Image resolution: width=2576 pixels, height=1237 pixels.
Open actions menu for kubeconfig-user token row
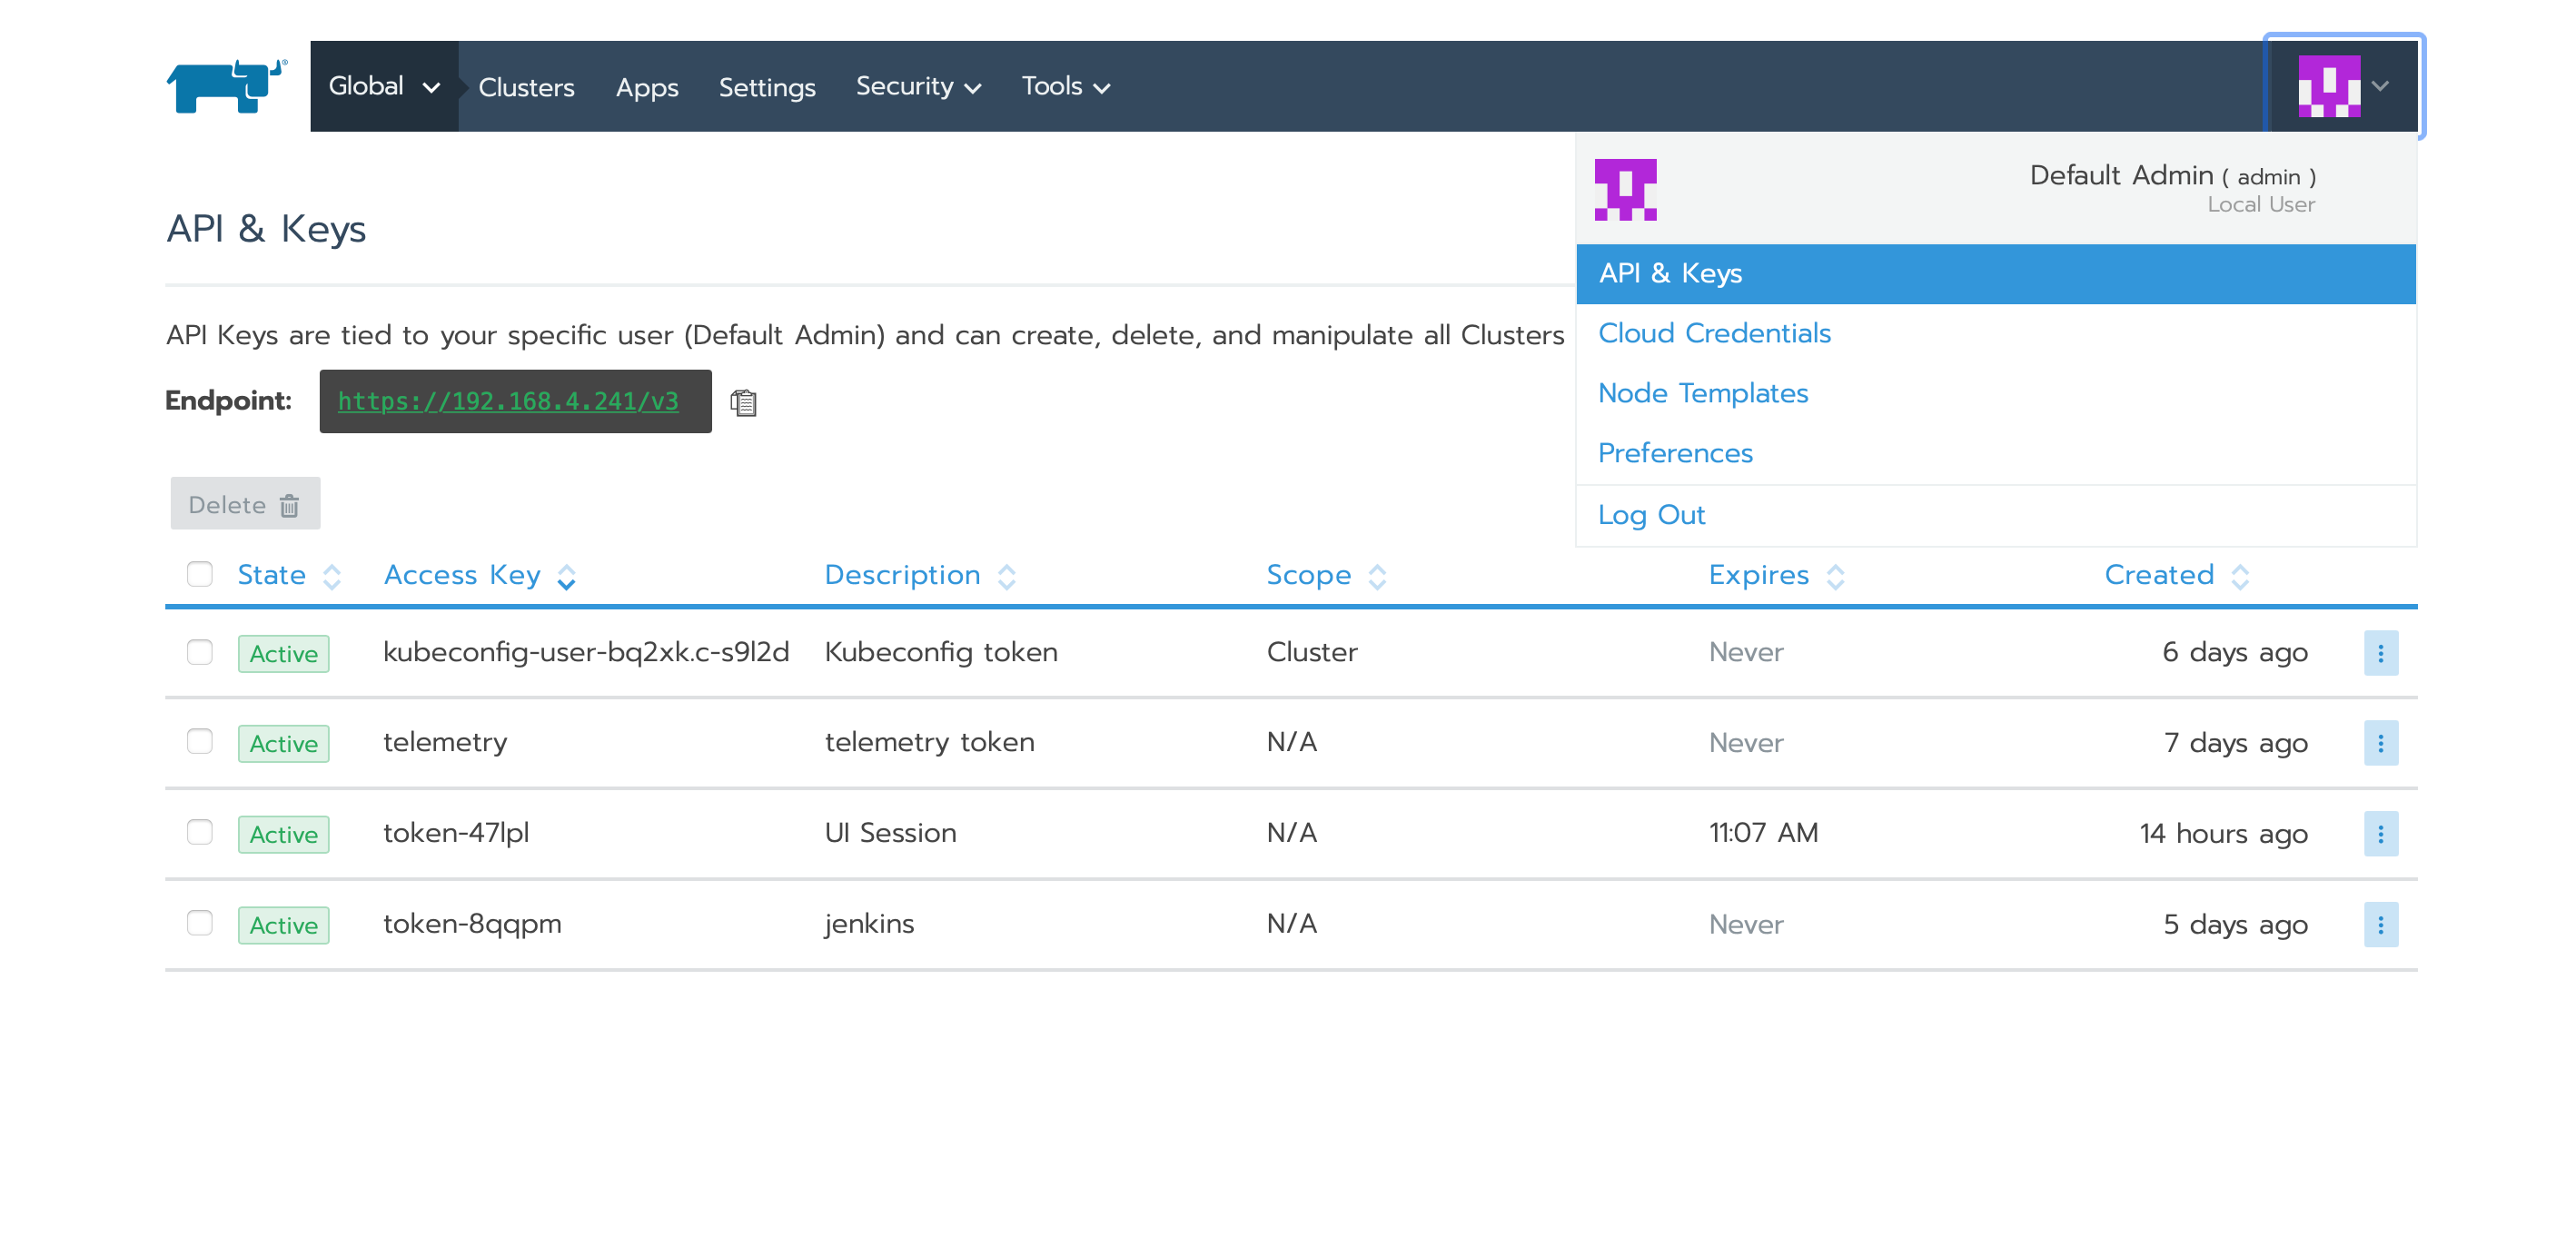tap(2380, 653)
